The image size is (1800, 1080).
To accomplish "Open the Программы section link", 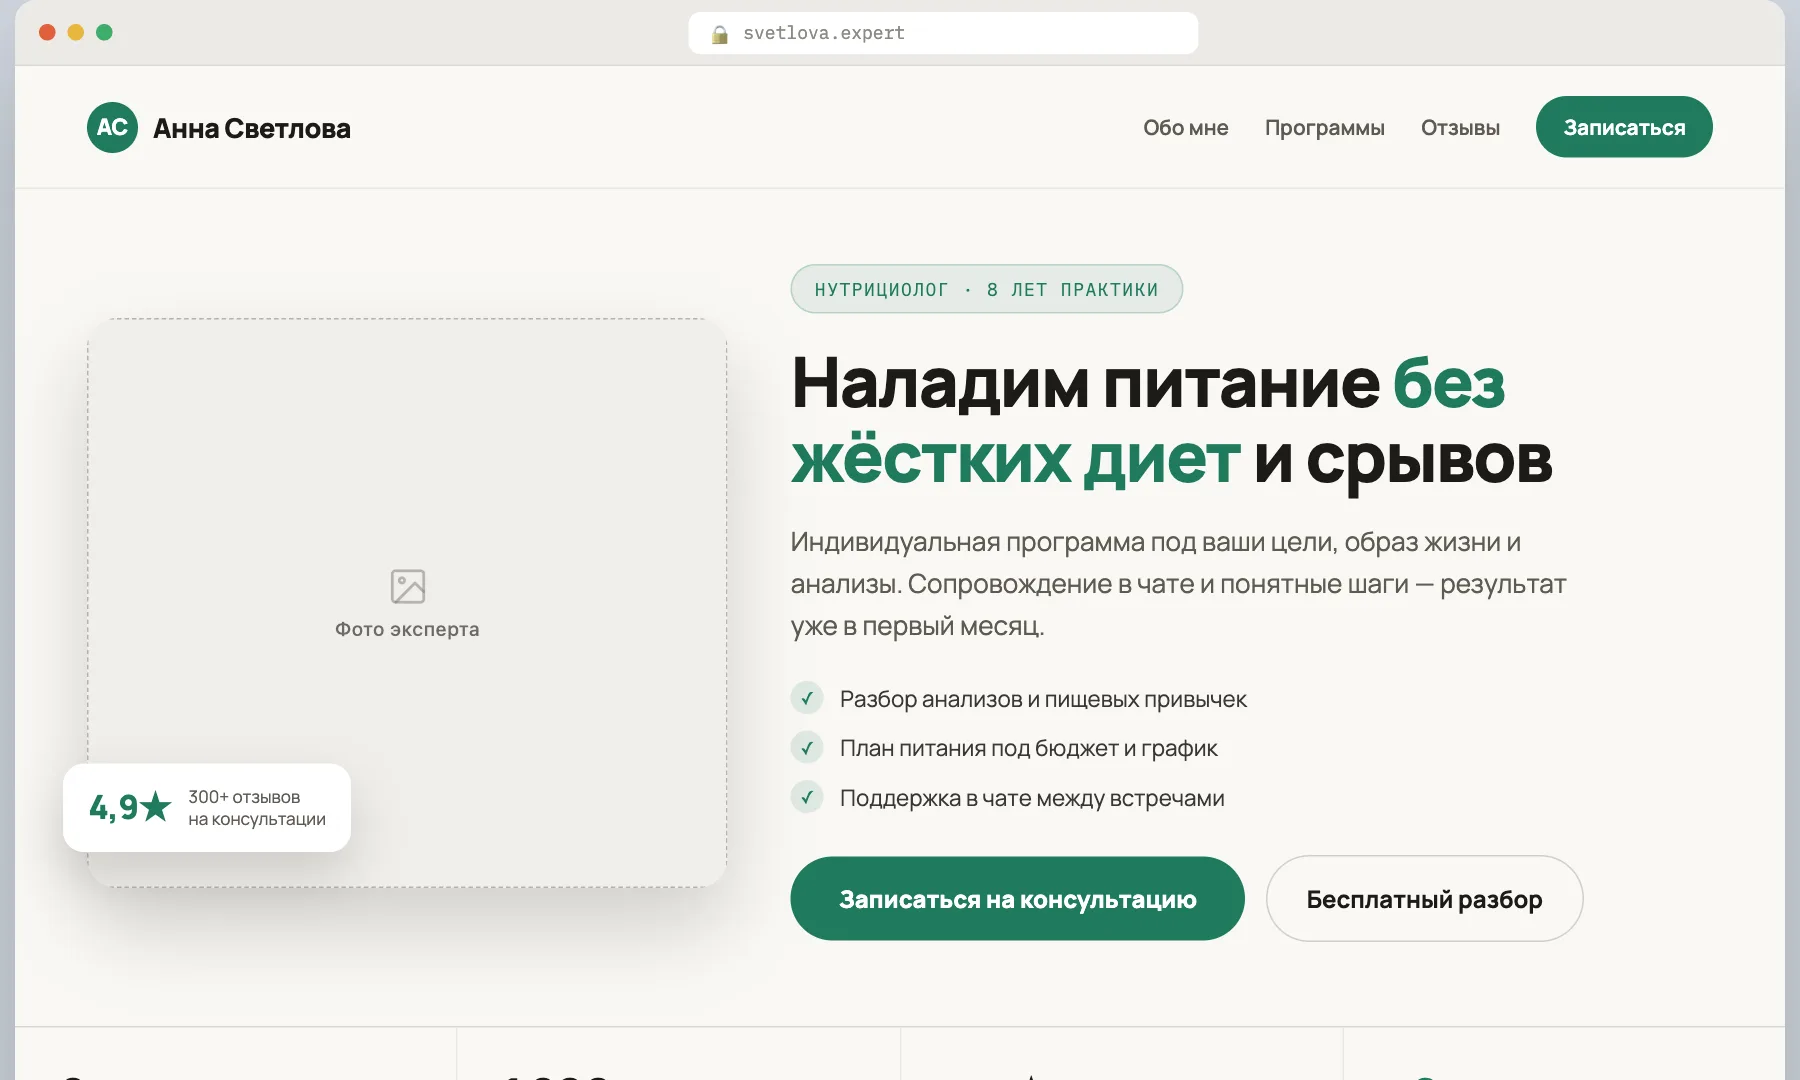I will coord(1324,127).
